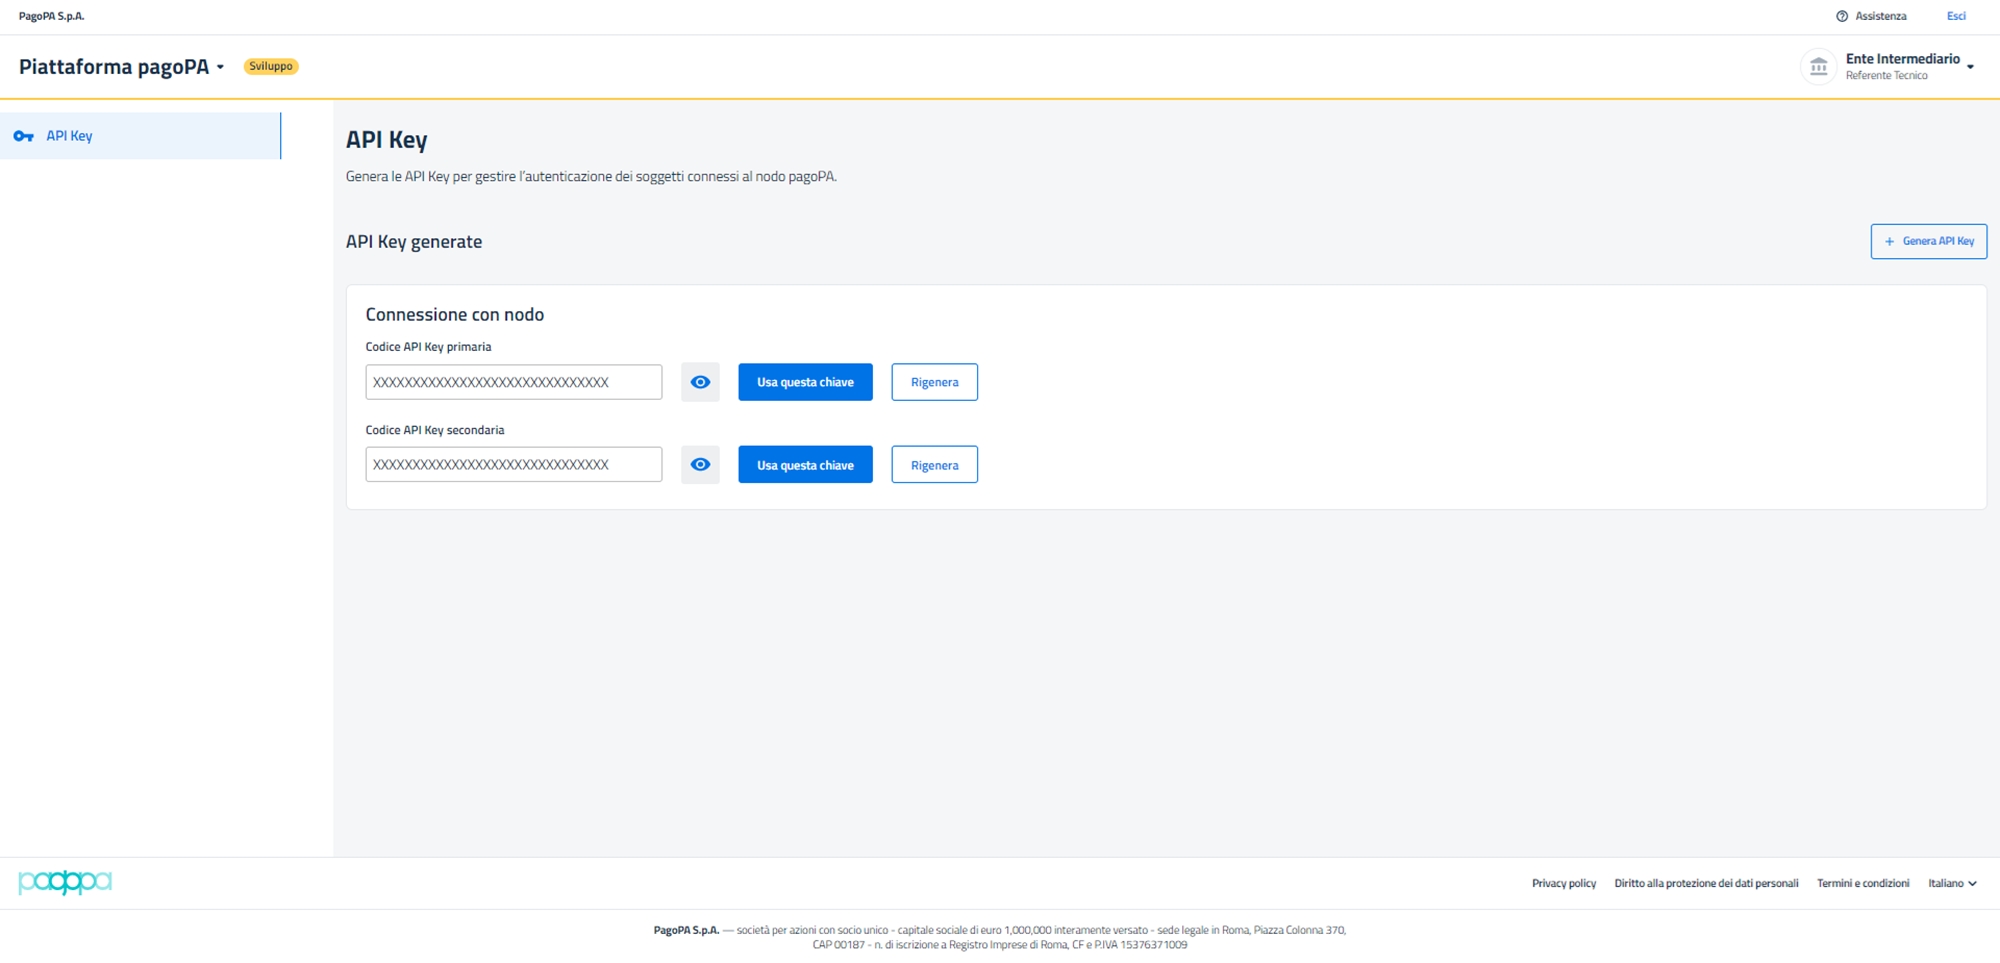Viewport: 2000px width, 963px height.
Task: Click the institution building icon
Action: (1818, 67)
